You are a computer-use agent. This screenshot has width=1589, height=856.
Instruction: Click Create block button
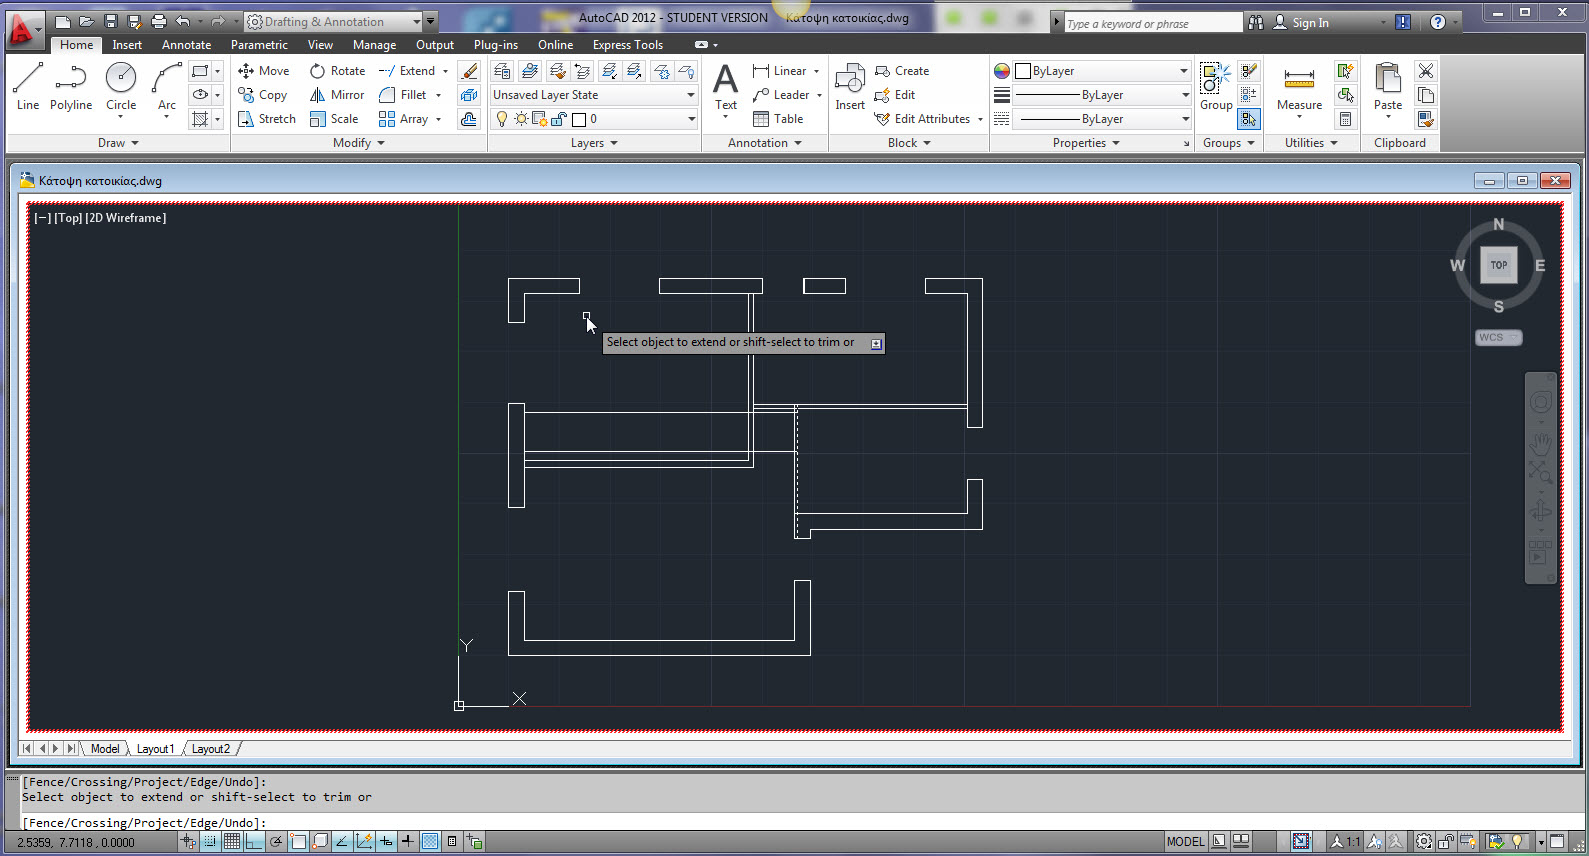[902, 71]
